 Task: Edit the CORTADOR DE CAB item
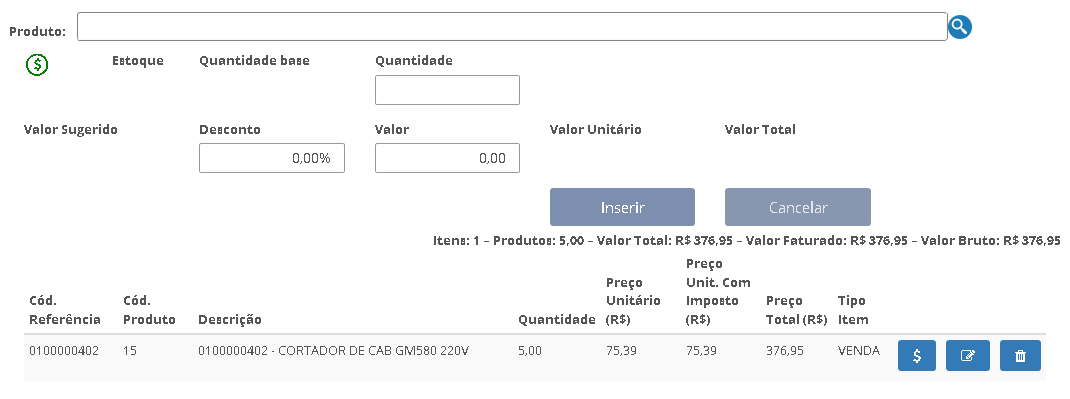tap(968, 355)
